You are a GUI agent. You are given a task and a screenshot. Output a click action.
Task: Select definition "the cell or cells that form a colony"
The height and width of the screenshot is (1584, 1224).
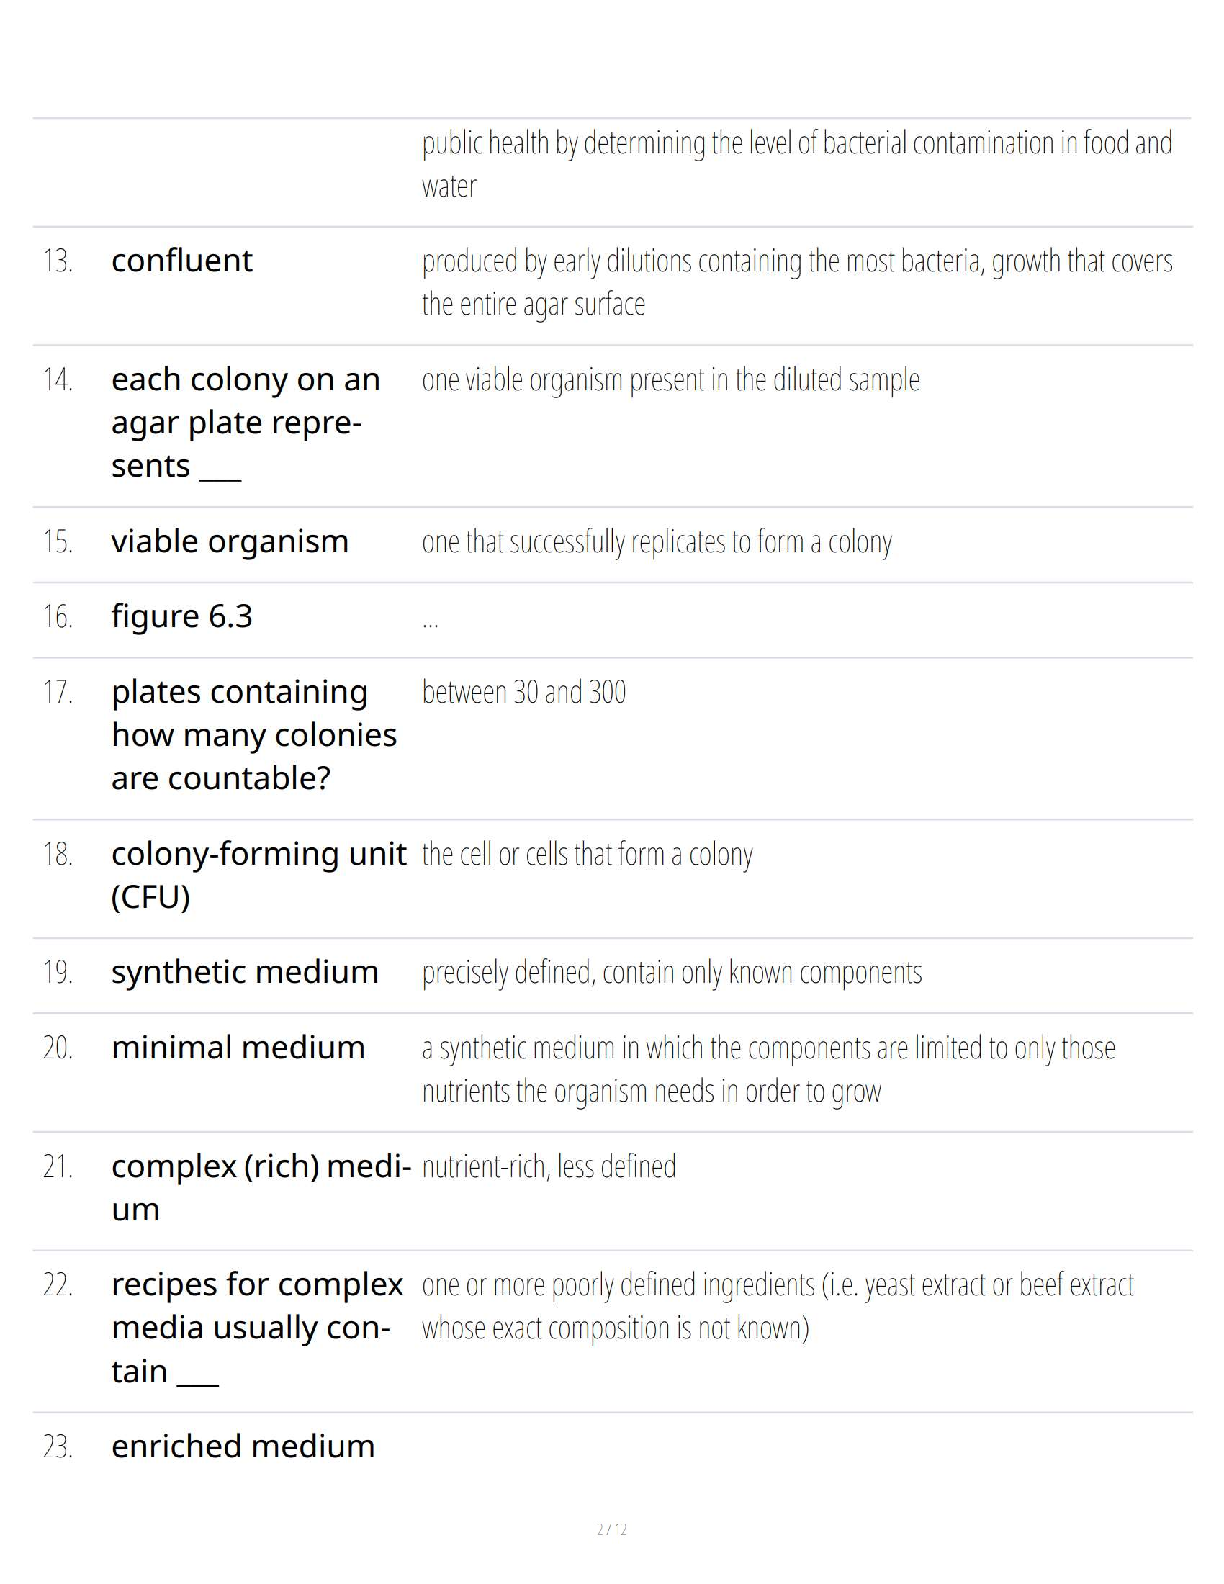pos(587,855)
